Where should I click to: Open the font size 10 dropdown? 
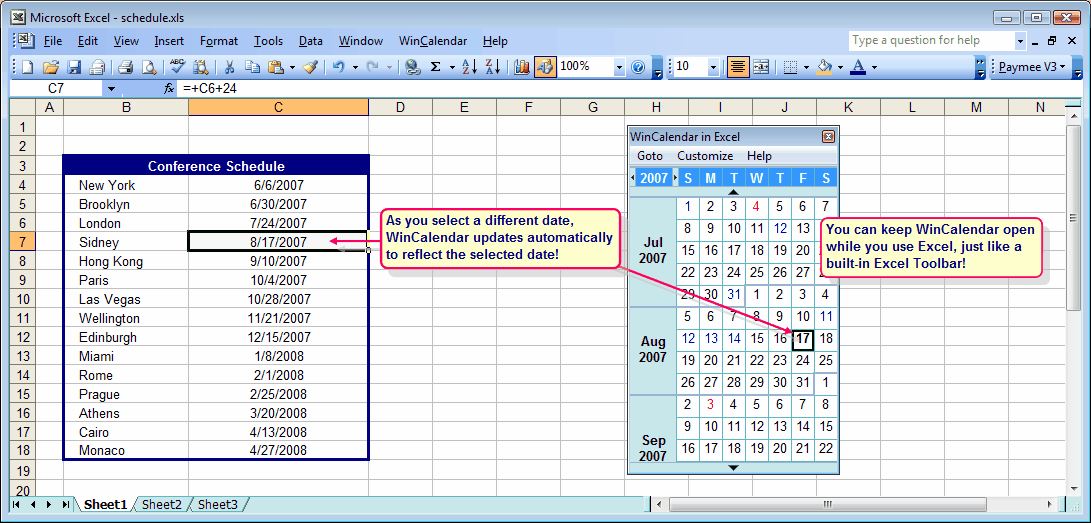(713, 67)
